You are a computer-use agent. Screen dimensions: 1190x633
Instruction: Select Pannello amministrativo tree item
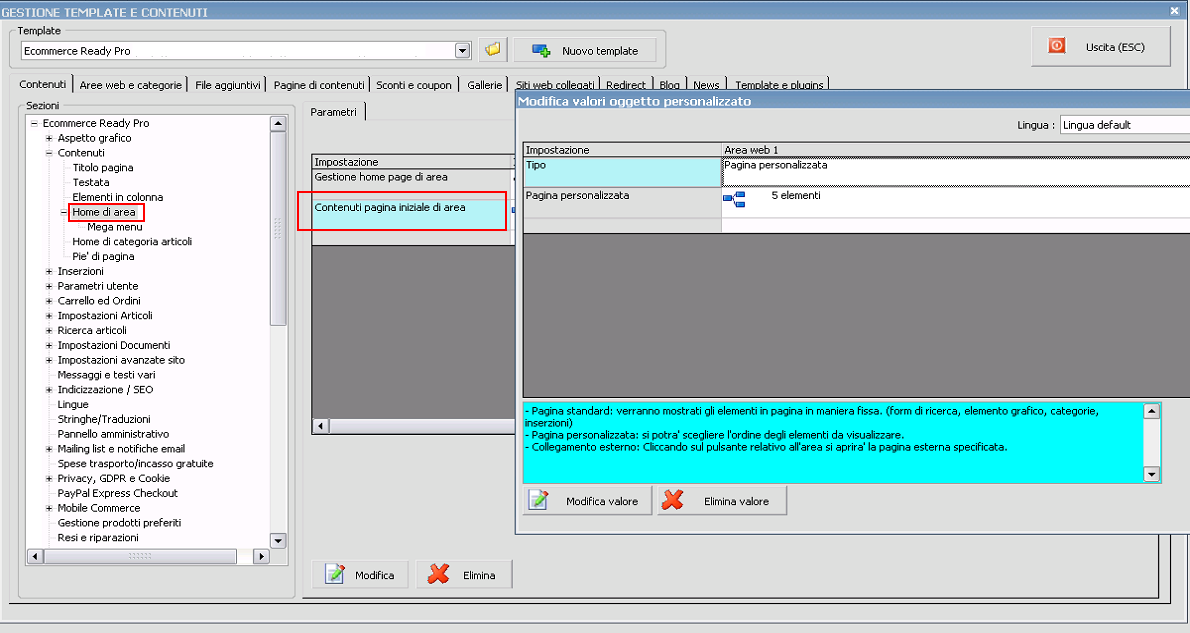coord(113,434)
